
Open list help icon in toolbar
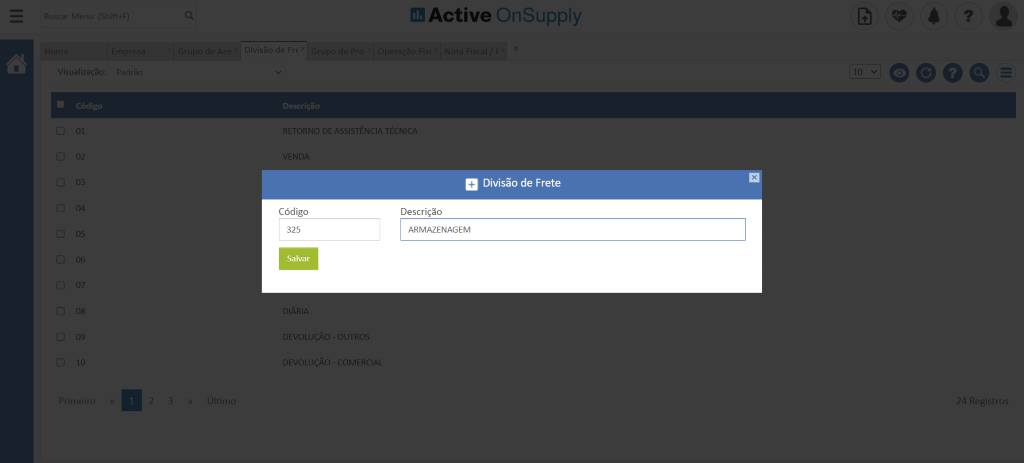953,72
